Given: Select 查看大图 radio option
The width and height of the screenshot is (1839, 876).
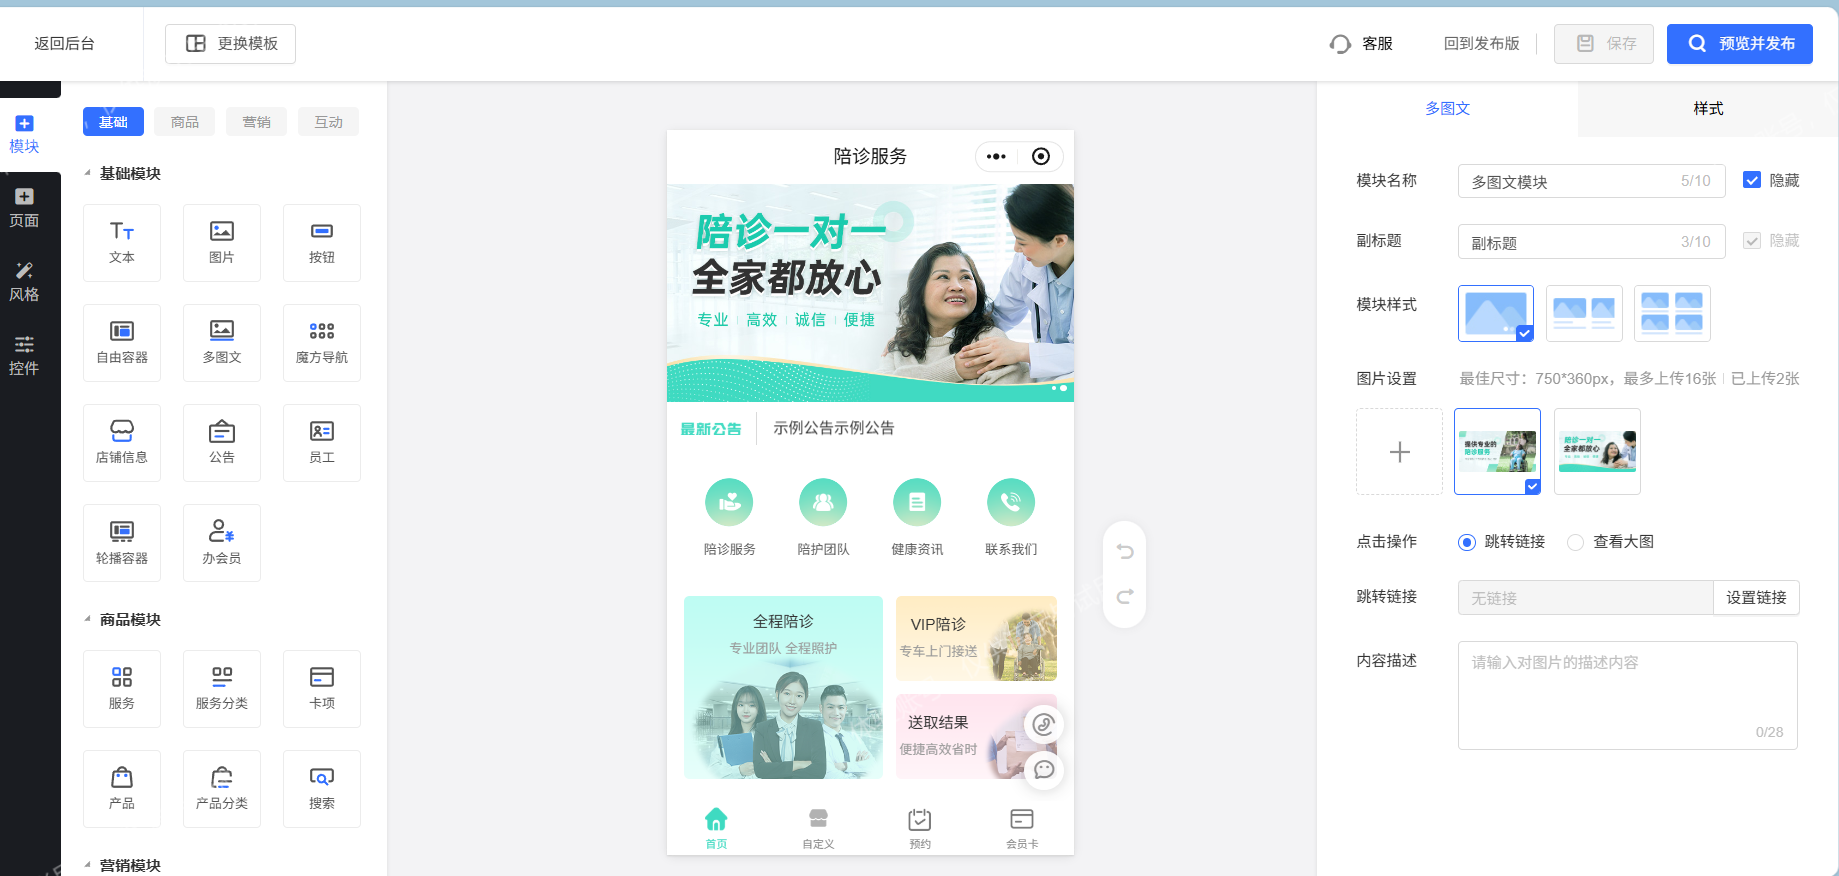Looking at the screenshot, I should coord(1575,542).
